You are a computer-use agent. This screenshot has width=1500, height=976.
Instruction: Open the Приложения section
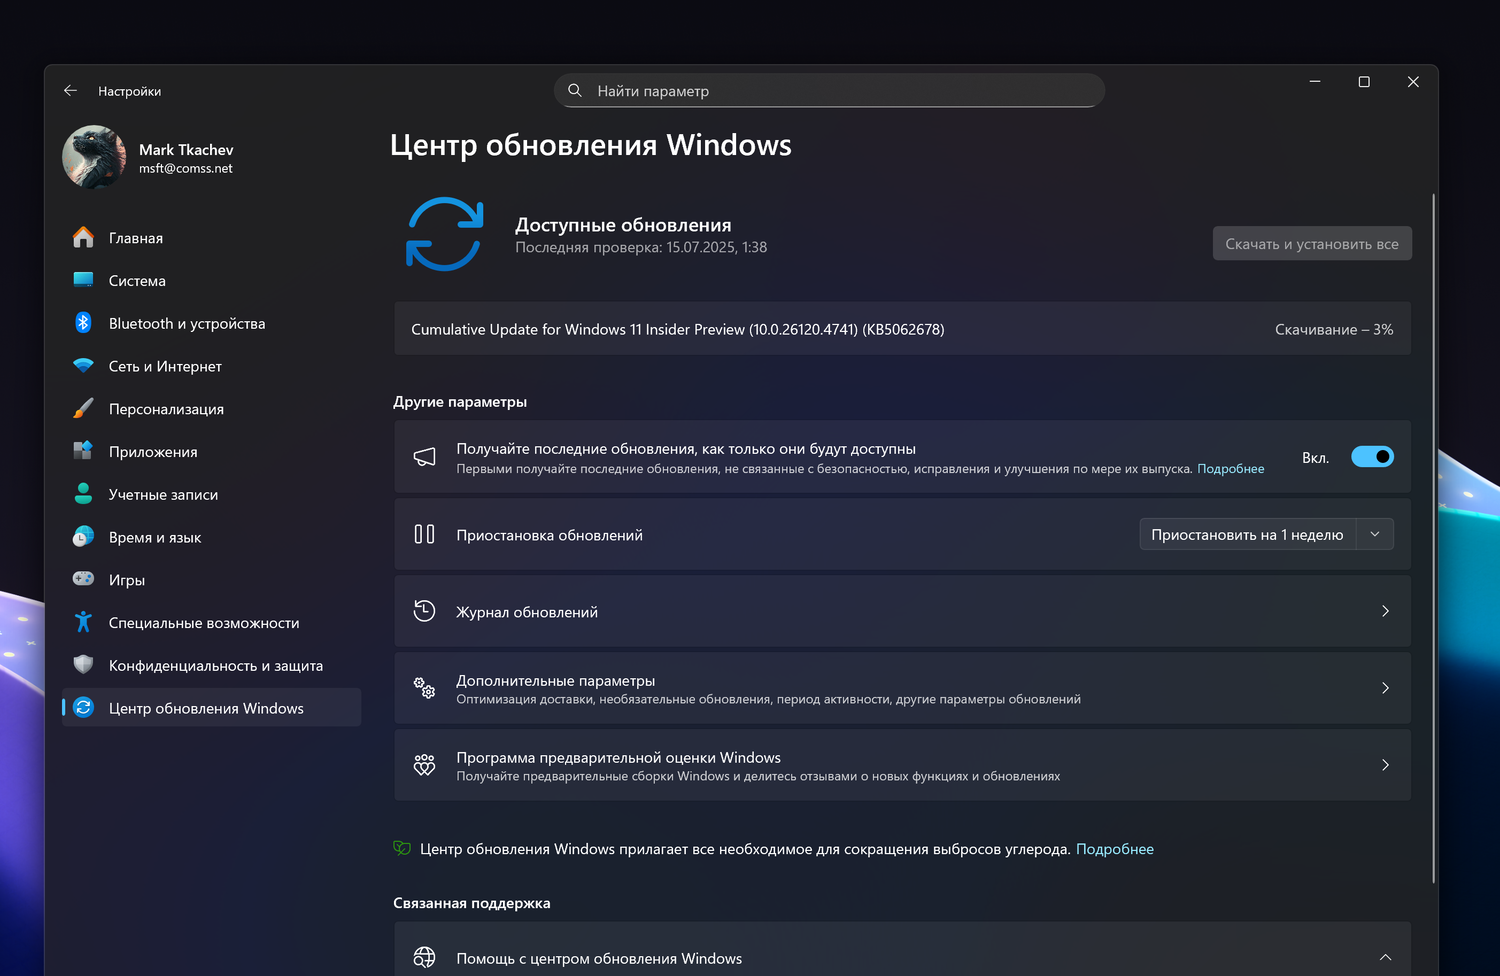[211, 451]
